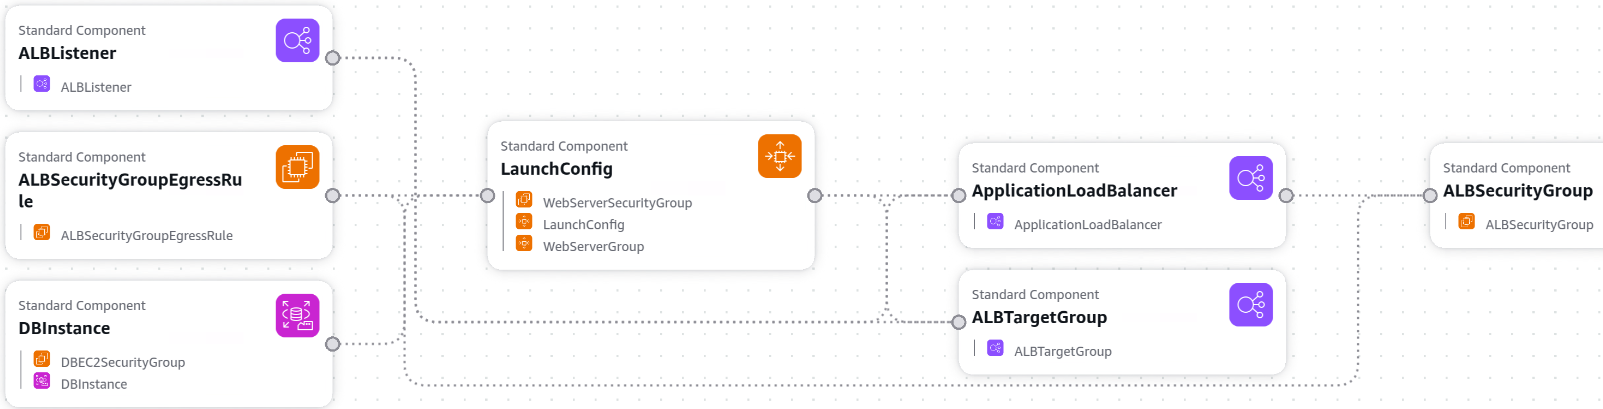This screenshot has width=1603, height=409.
Task: Click the ALBSecurityGroup resource label in list
Action: pyautogui.click(x=1540, y=225)
